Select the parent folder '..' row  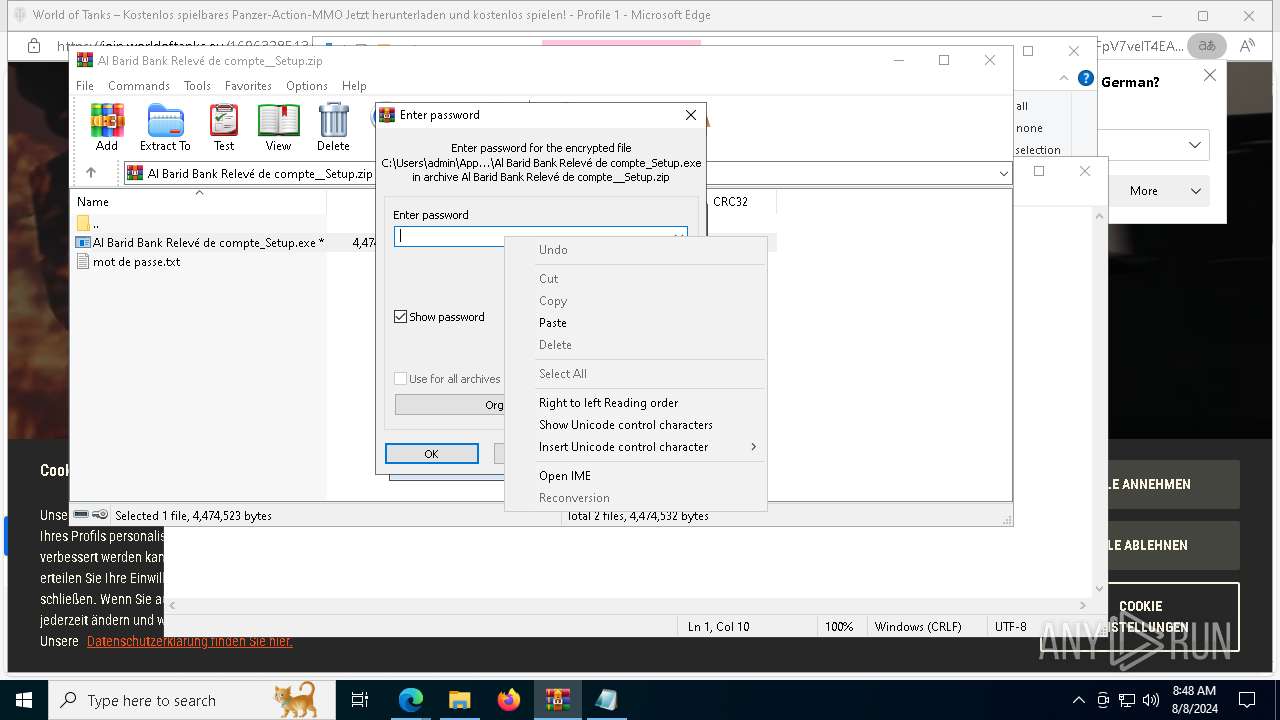pyautogui.click(x=200, y=223)
